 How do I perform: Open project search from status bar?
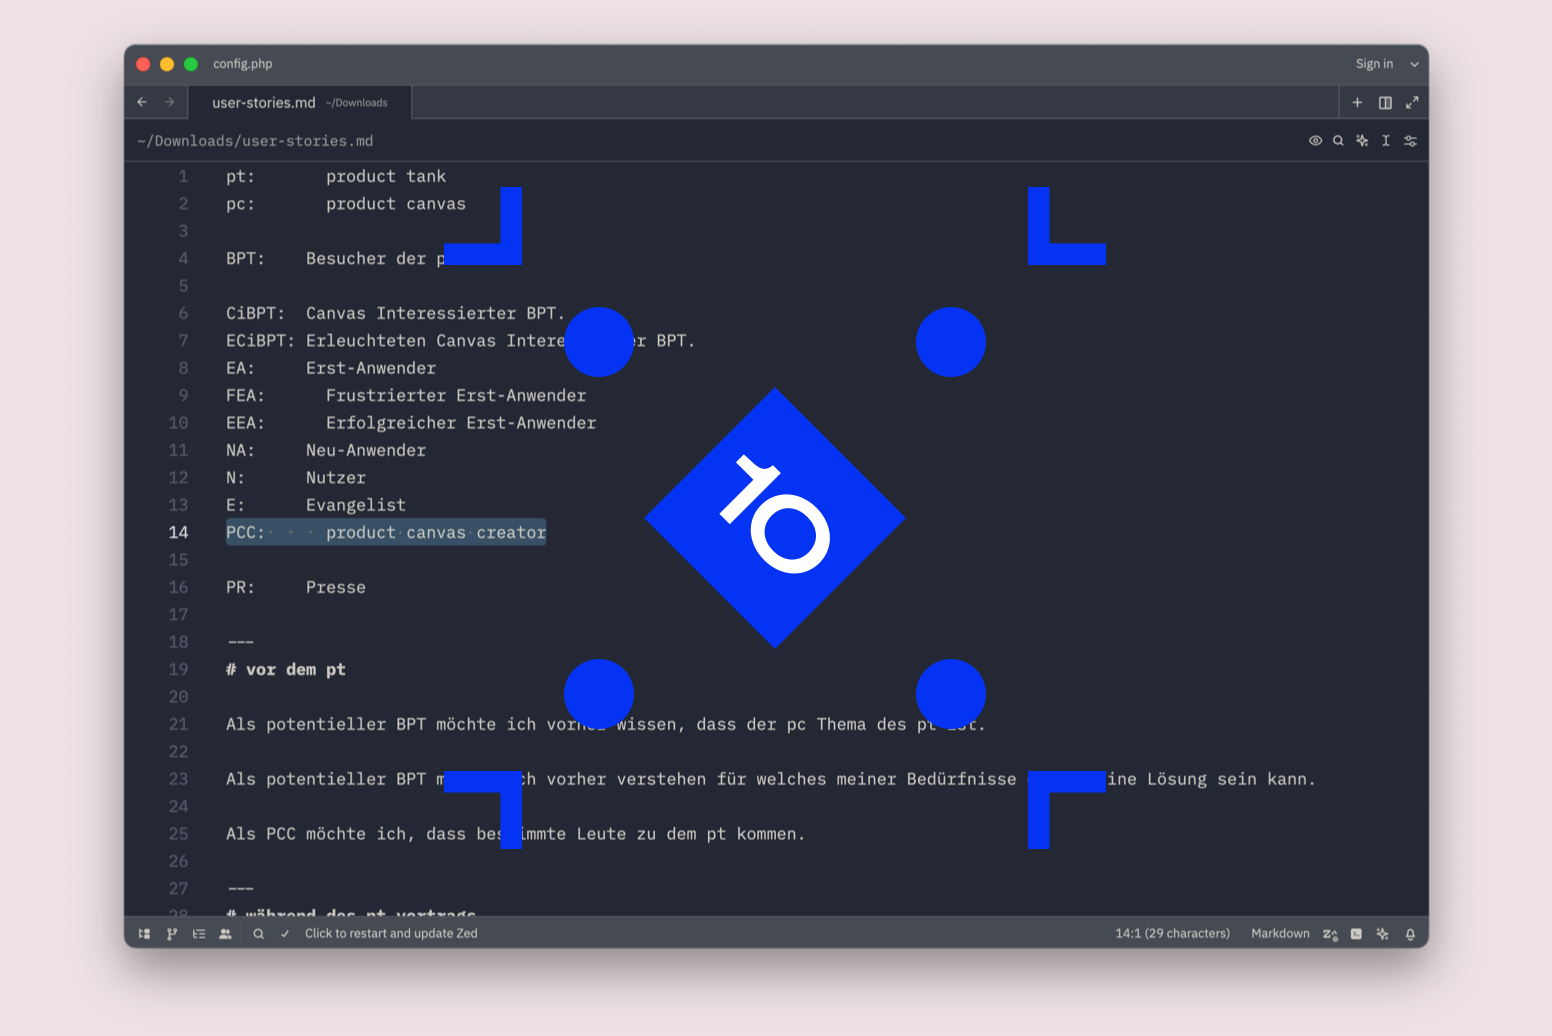[259, 934]
